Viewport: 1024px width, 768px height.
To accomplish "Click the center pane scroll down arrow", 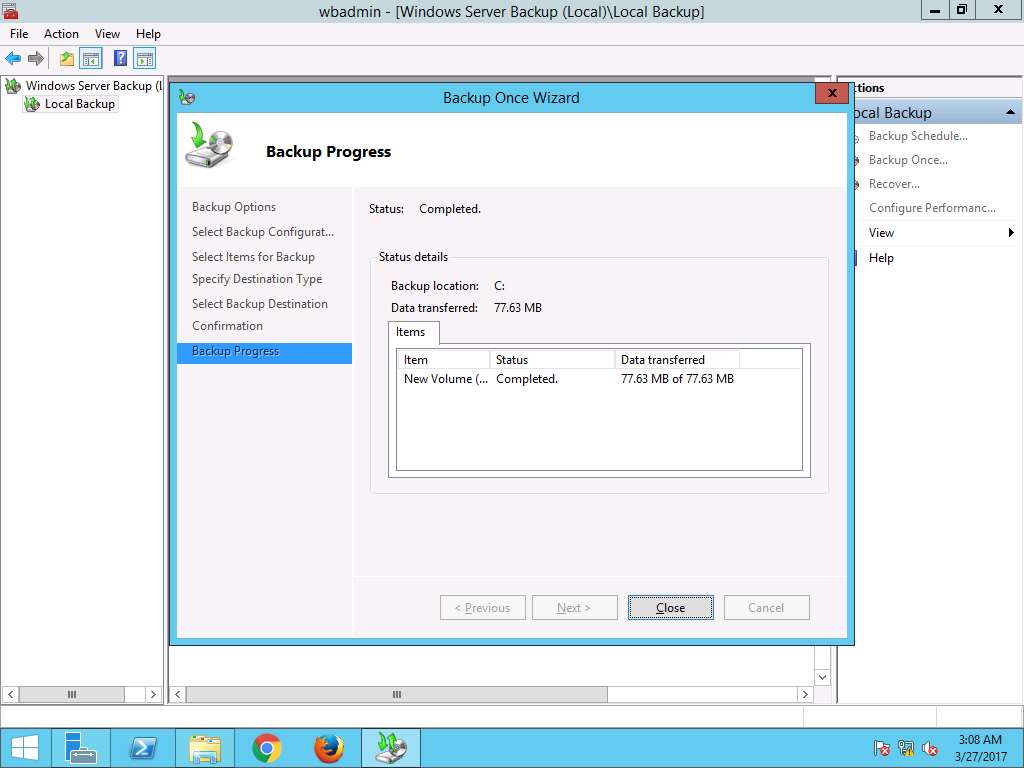I will tap(822, 677).
